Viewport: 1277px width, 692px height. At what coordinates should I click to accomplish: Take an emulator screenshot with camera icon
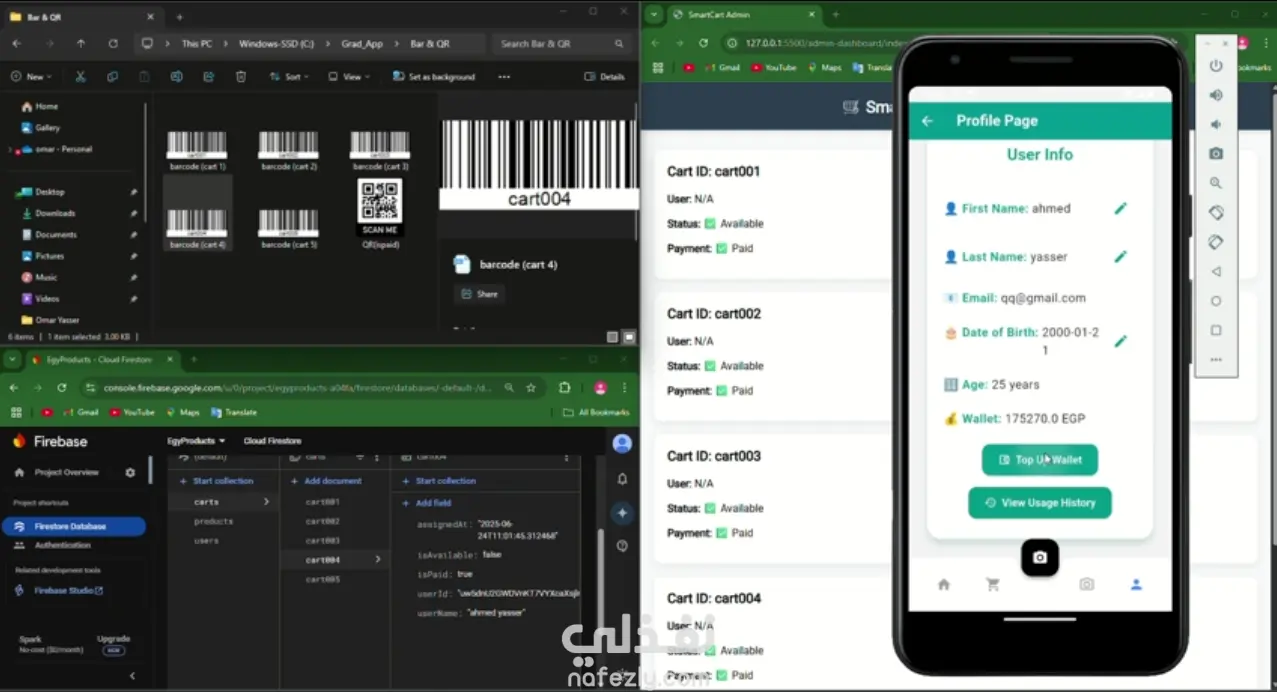pyautogui.click(x=1216, y=154)
